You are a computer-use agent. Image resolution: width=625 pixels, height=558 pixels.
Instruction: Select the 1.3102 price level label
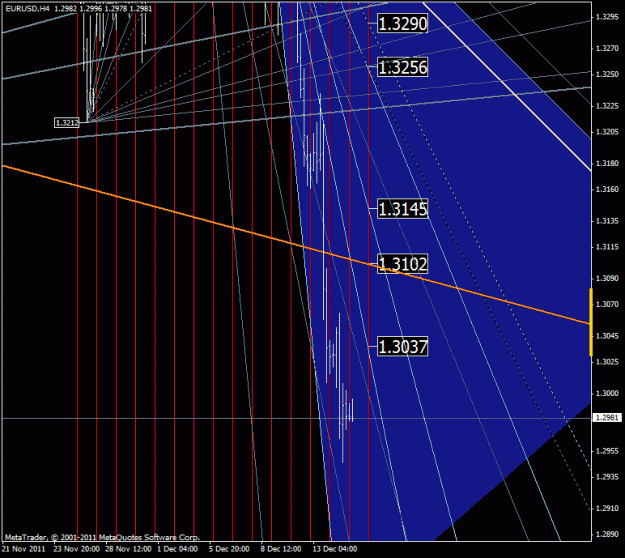pyautogui.click(x=403, y=264)
